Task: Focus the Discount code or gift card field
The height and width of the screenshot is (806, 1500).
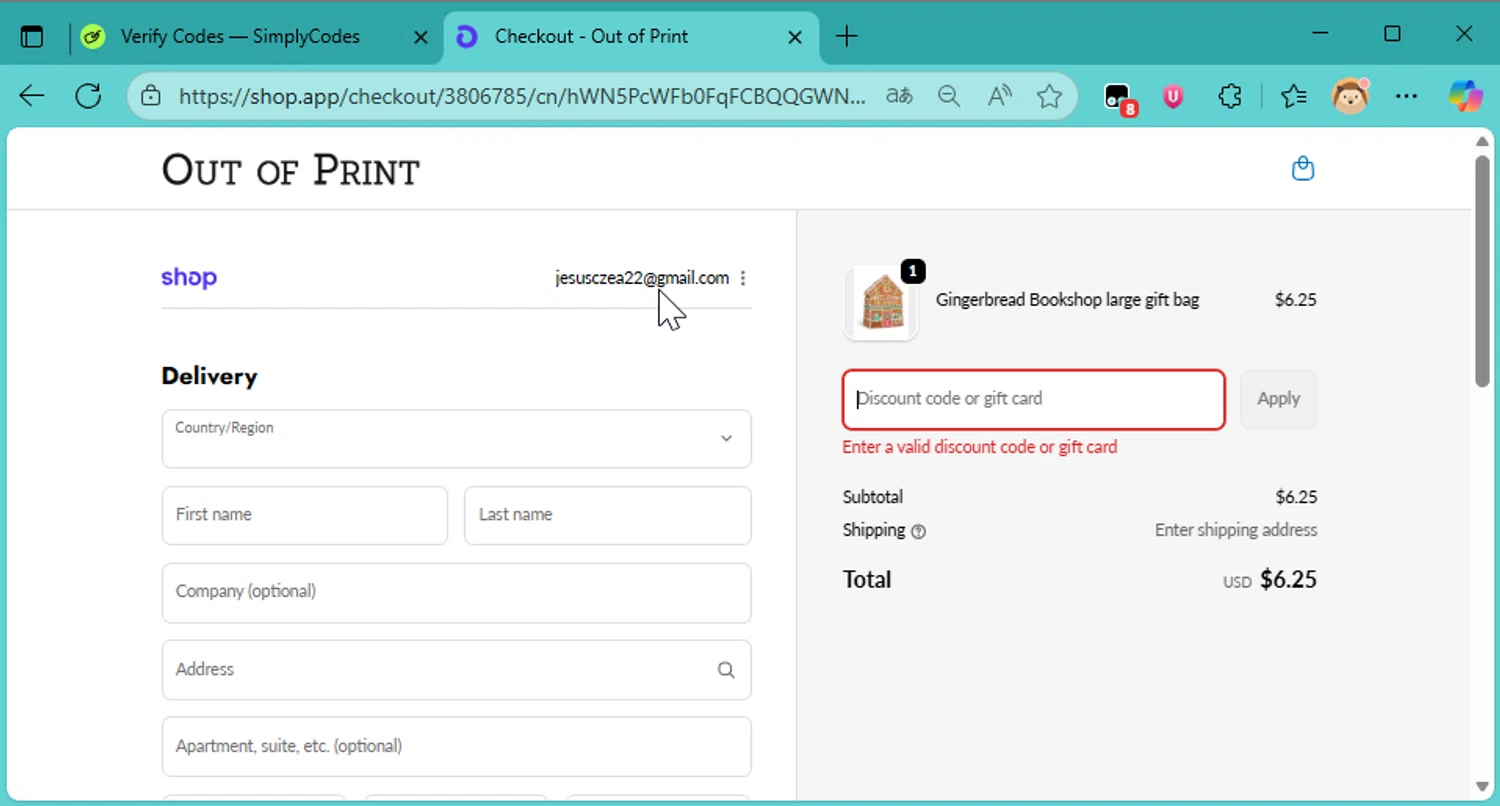Action: tap(1033, 399)
